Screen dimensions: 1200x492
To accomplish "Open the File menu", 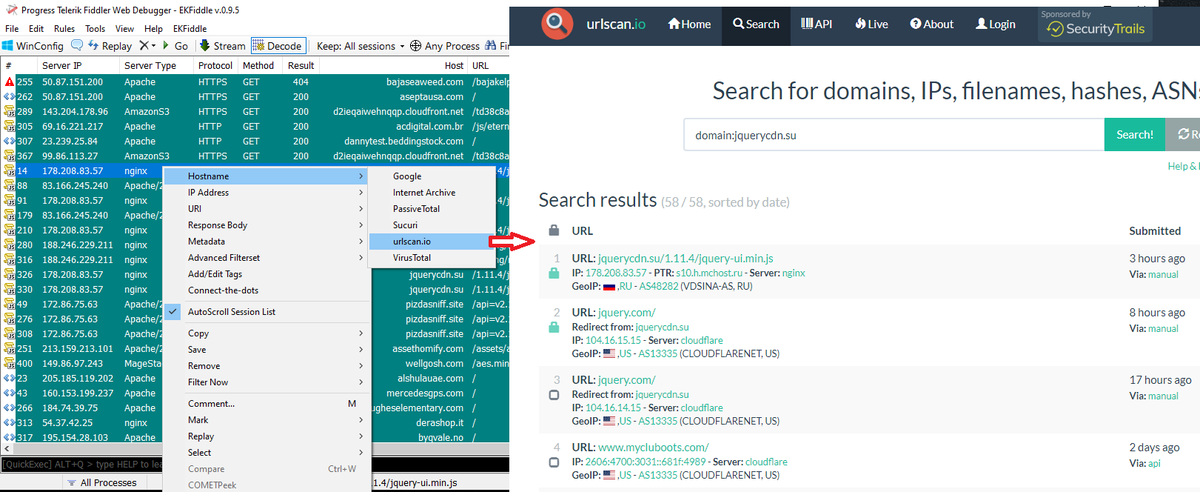I will click(x=12, y=29).
